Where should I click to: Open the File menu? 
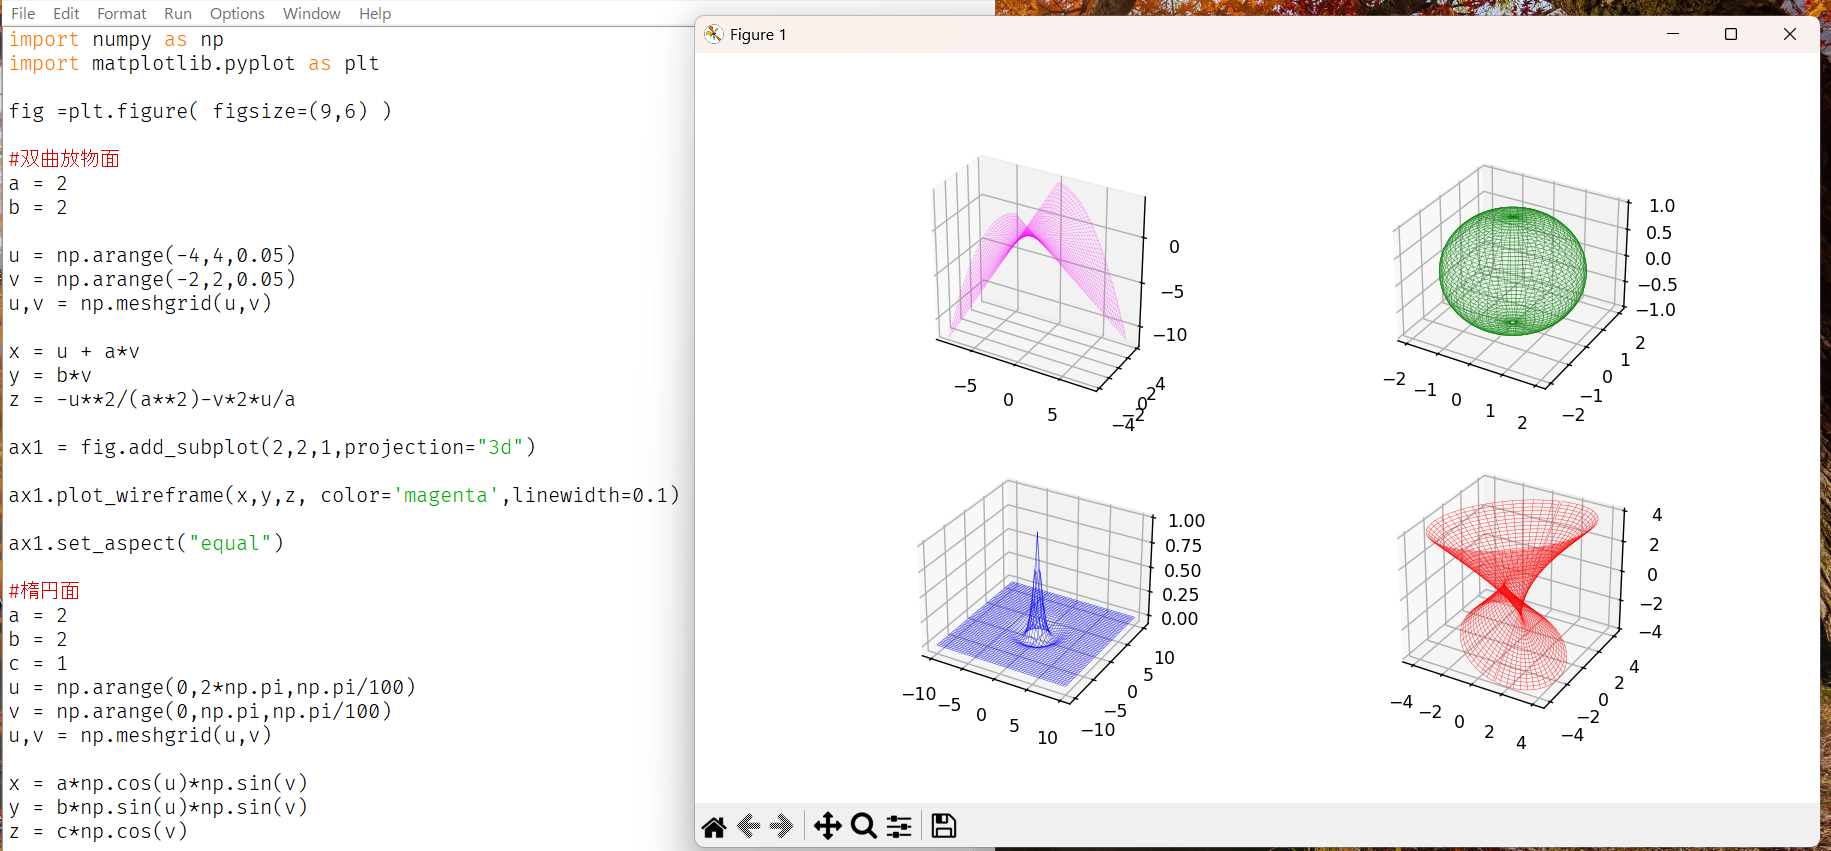[23, 13]
